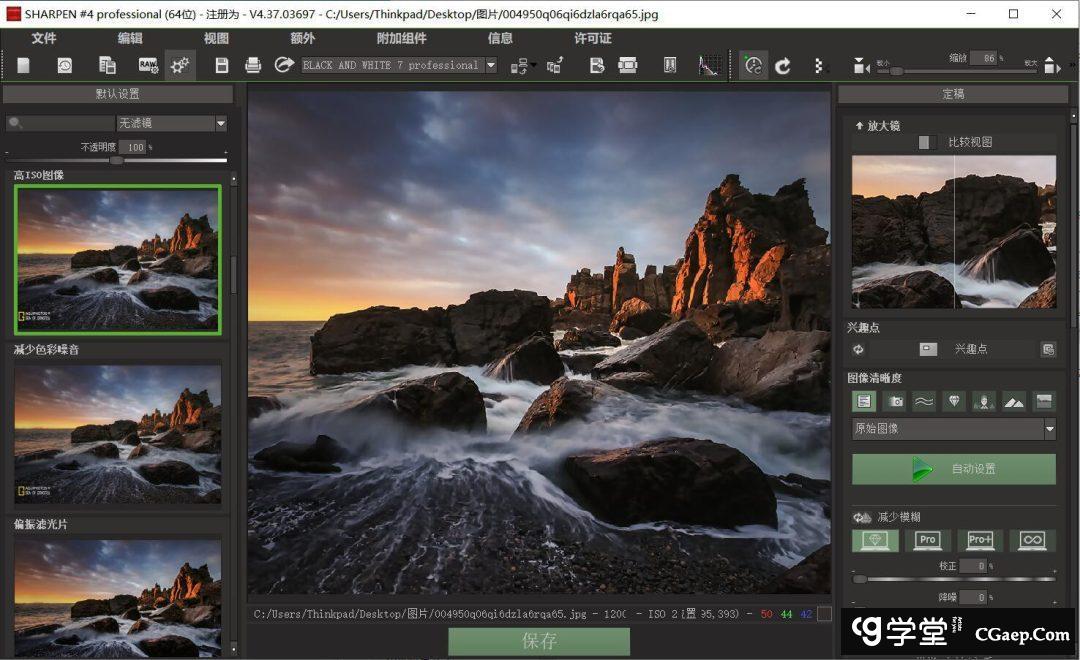Click the 不透明度 opacity slider
Image resolution: width=1080 pixels, height=660 pixels.
(x=116, y=160)
